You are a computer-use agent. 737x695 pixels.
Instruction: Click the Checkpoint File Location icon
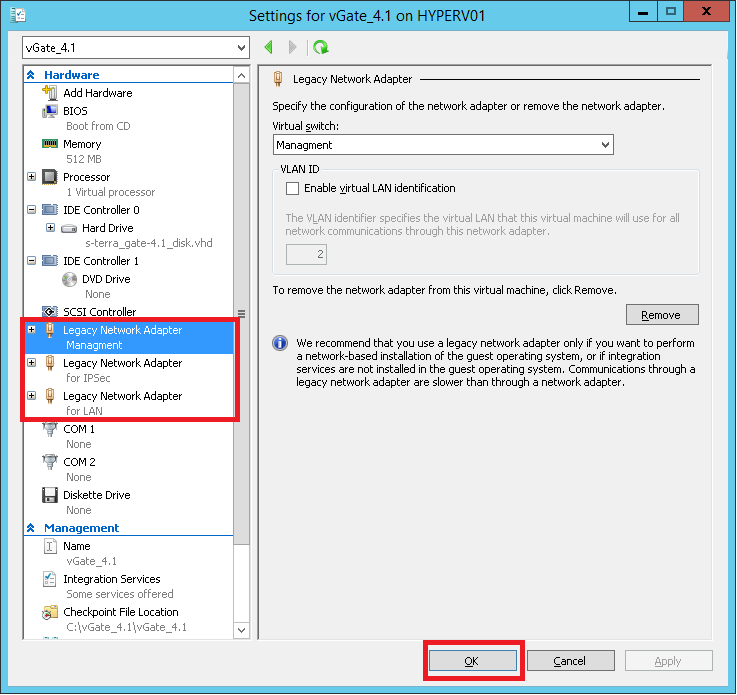click(50, 612)
